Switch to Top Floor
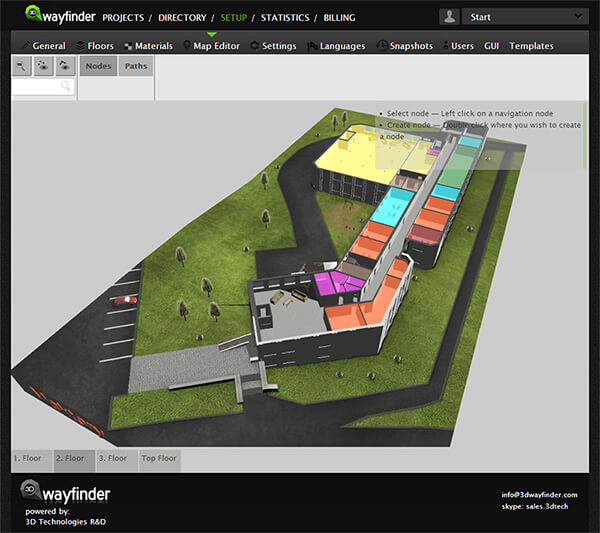The height and width of the screenshot is (533, 600). [160, 460]
